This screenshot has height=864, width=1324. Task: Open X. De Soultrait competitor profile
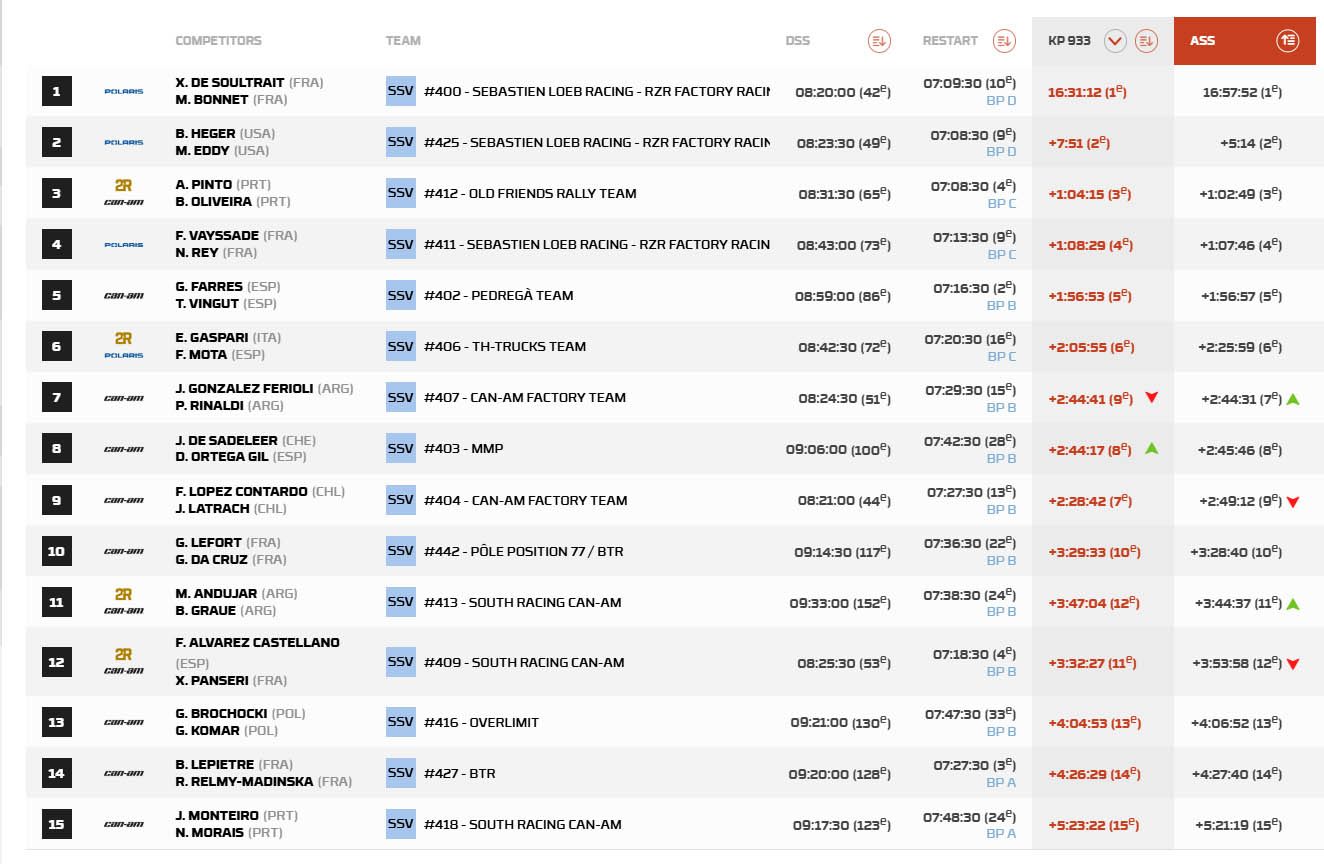229,83
